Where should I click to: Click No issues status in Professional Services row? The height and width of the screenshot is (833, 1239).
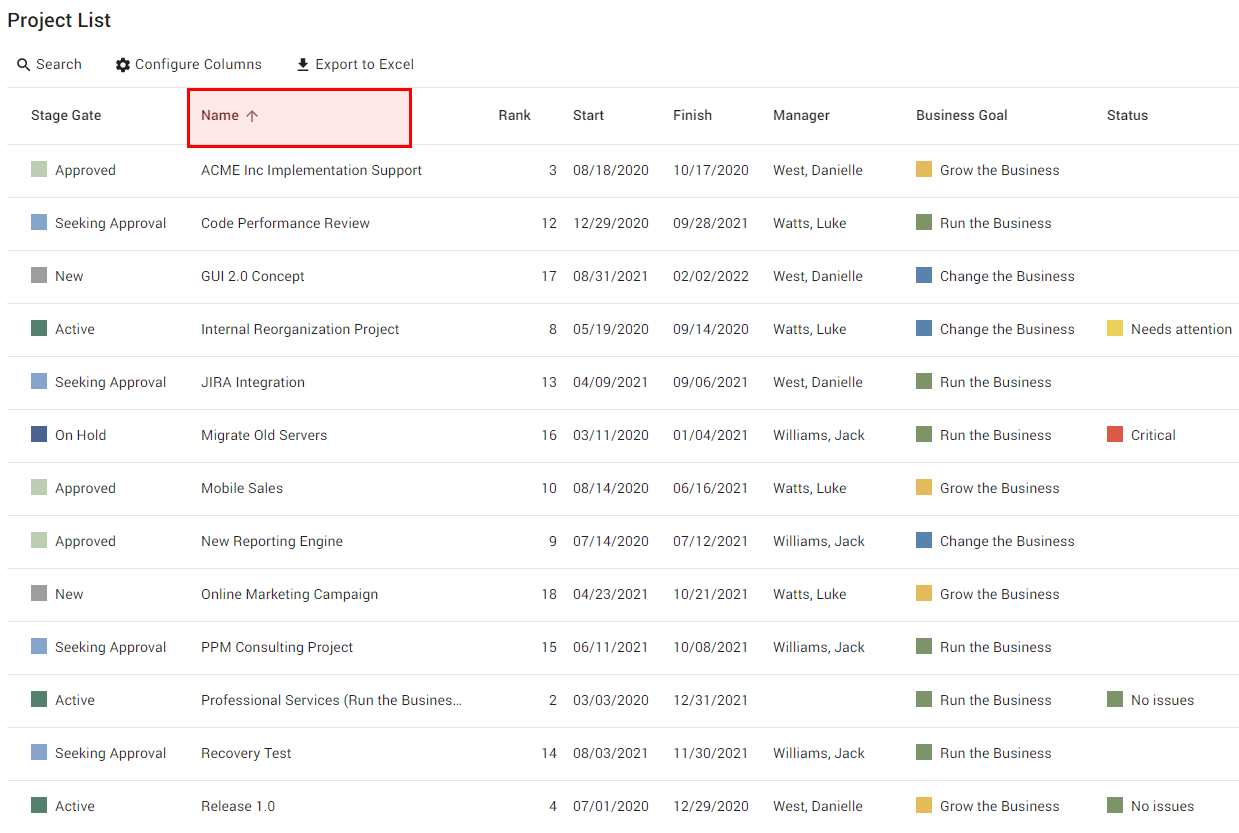pyautogui.click(x=1162, y=701)
